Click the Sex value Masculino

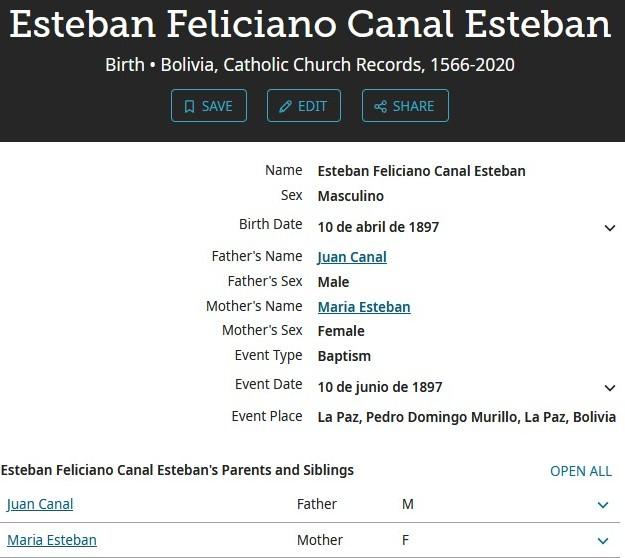(x=350, y=196)
